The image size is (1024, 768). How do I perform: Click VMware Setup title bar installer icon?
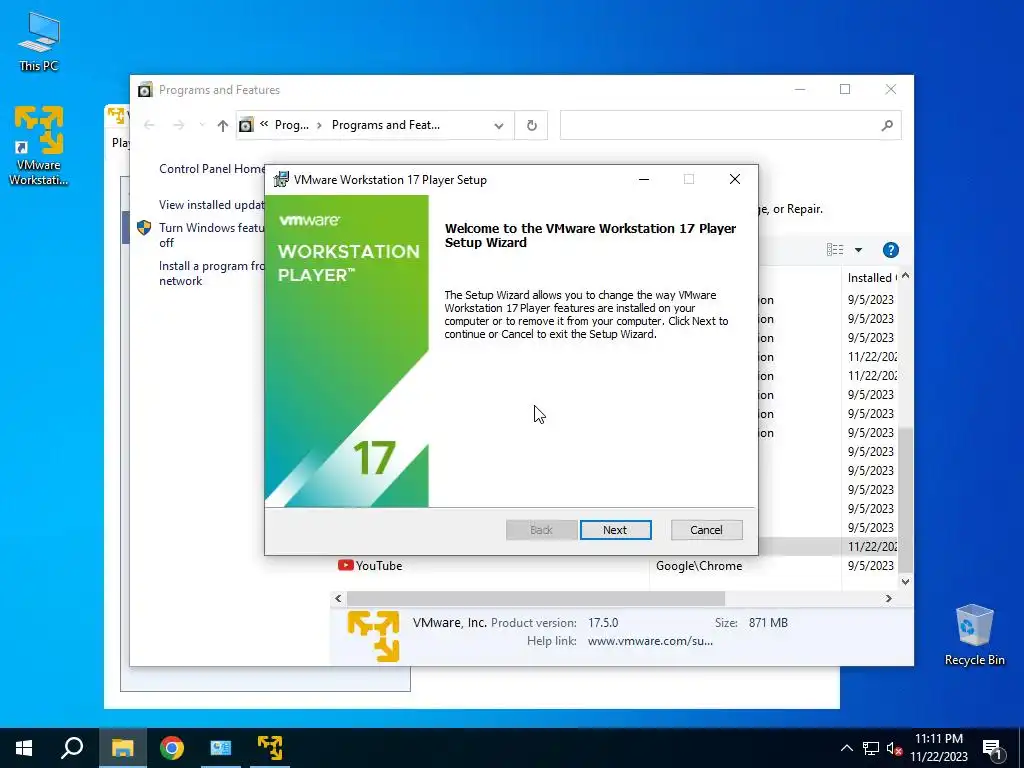click(281, 180)
